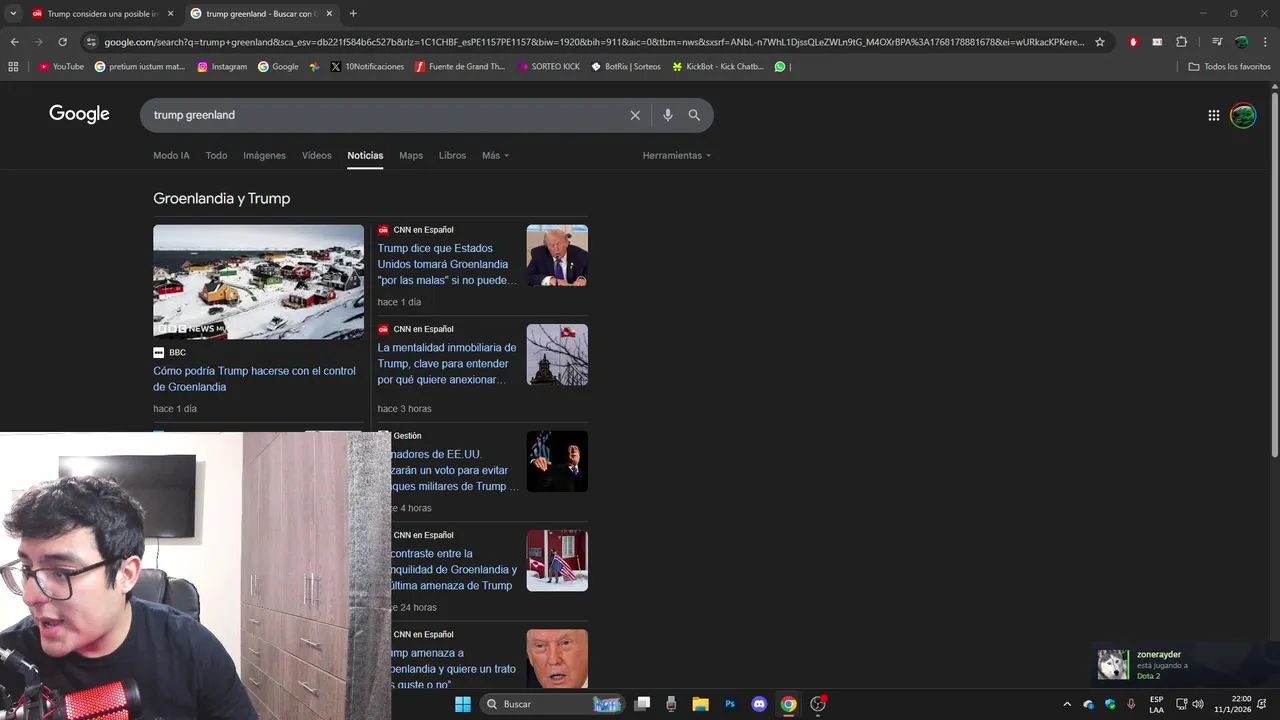Open the clock showing 22:00 11/1/2026

coord(1232,704)
